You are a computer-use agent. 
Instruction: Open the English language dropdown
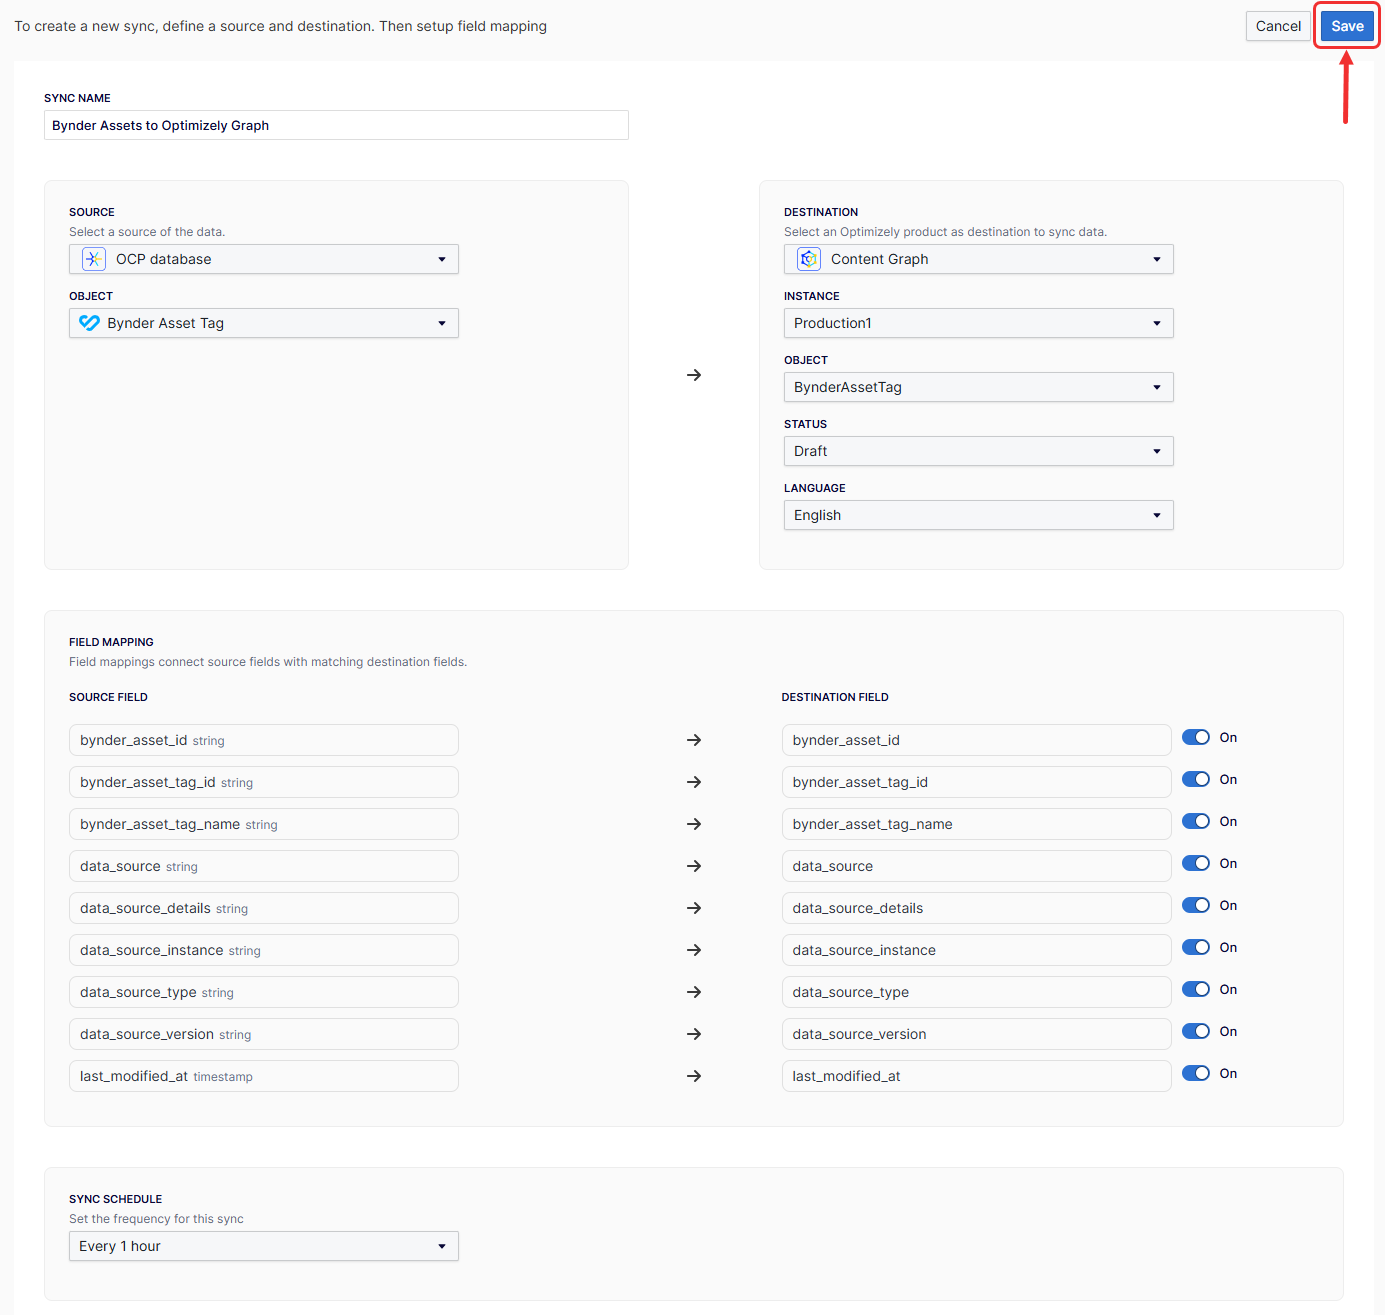[x=979, y=515]
